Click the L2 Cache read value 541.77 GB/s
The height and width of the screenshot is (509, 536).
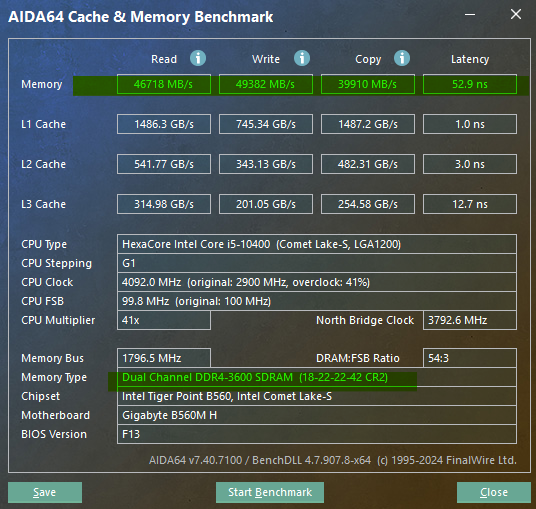164,164
